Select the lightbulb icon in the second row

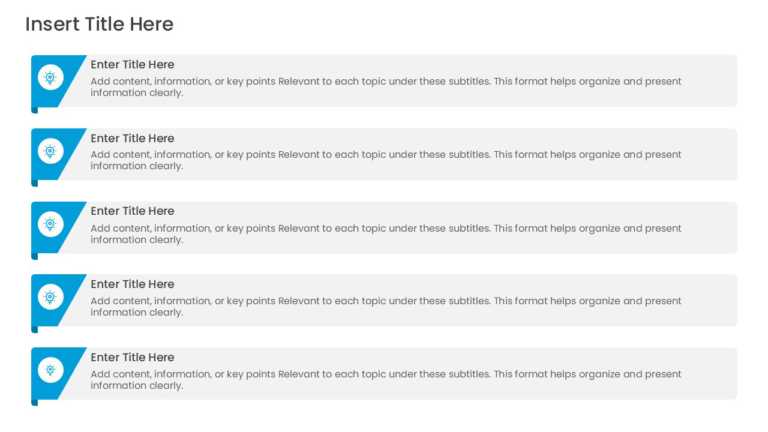(50, 151)
